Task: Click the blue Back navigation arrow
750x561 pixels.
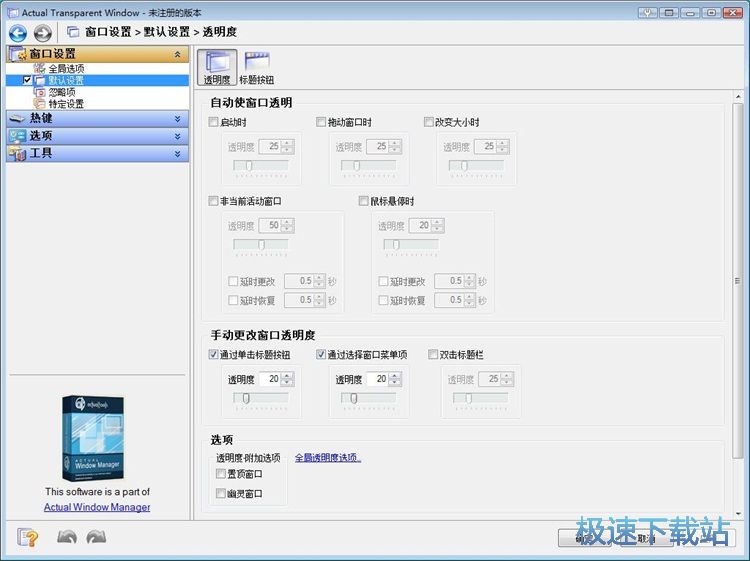Action: [x=17, y=33]
